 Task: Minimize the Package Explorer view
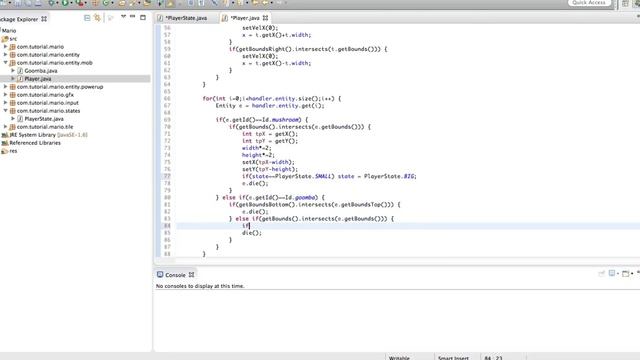pyautogui.click(x=133, y=17)
